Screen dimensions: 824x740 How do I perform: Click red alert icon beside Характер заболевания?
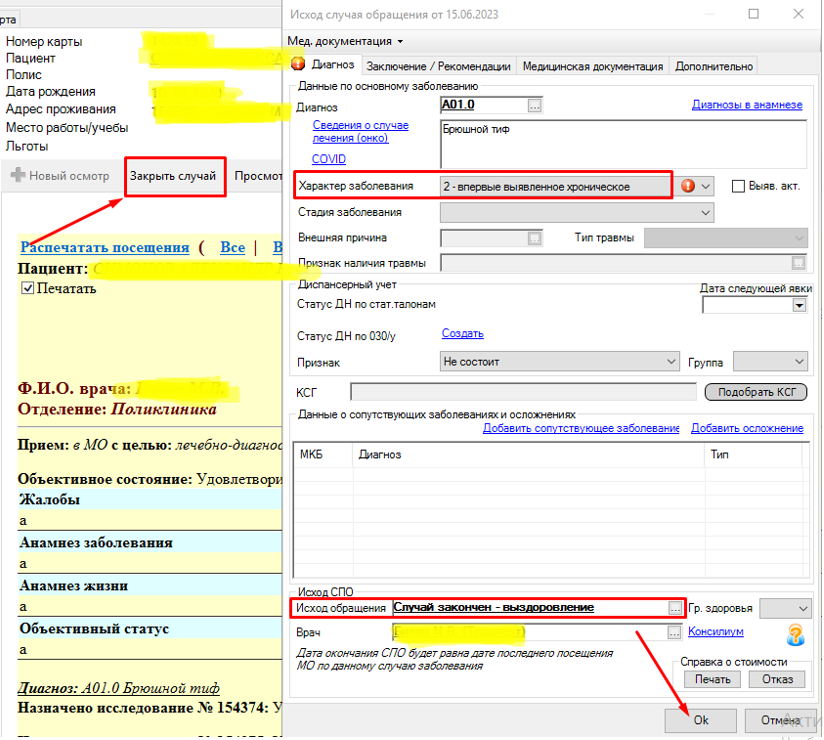[x=687, y=186]
